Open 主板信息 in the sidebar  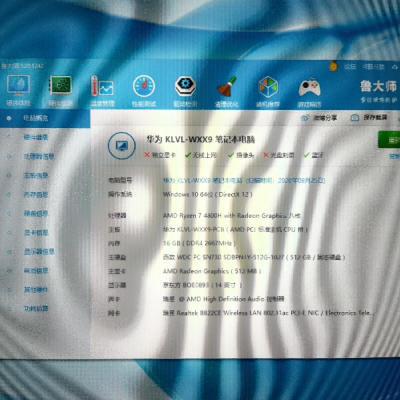click(36, 175)
